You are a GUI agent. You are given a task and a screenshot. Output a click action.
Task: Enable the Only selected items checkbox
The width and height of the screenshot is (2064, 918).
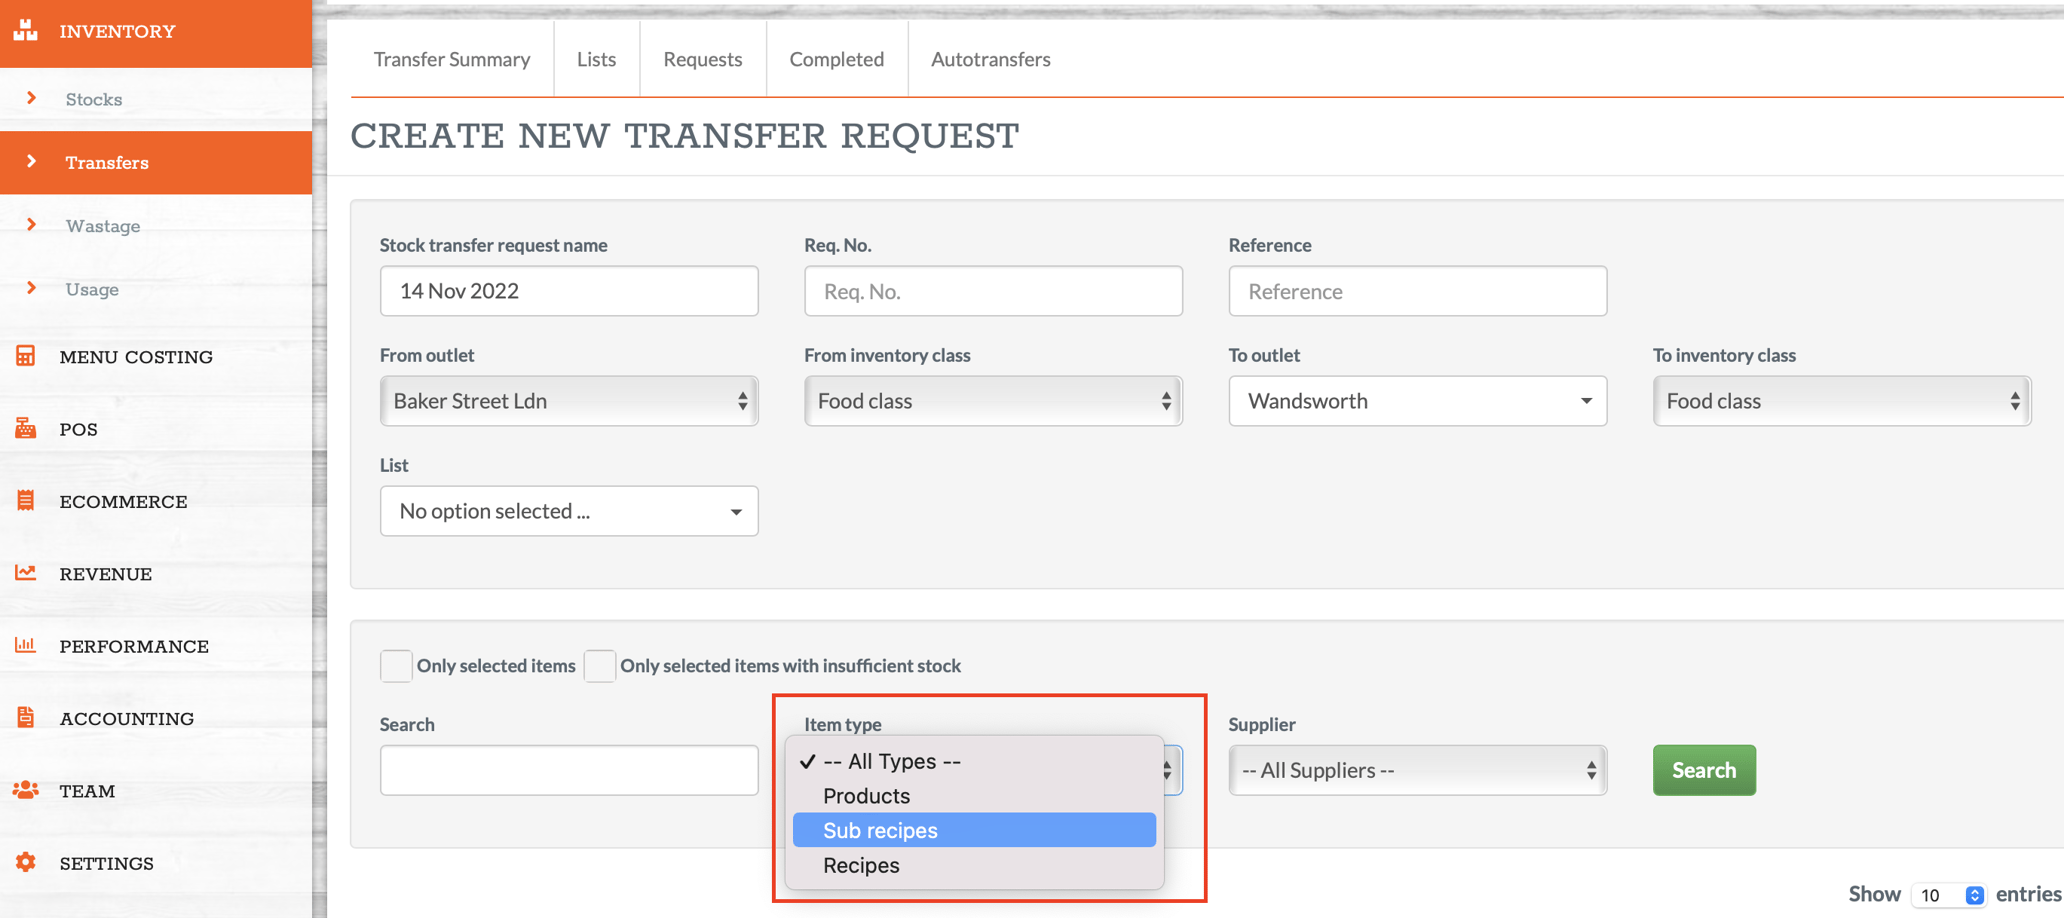396,666
